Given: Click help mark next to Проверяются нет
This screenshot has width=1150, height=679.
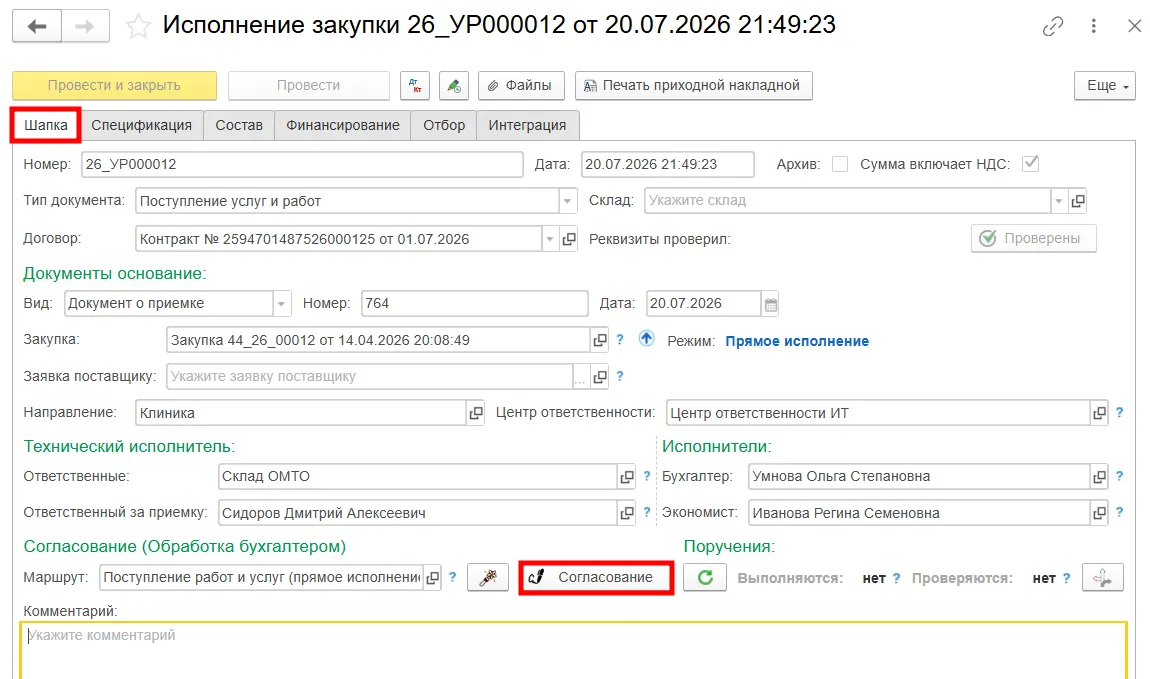Looking at the screenshot, I should tap(1066, 579).
